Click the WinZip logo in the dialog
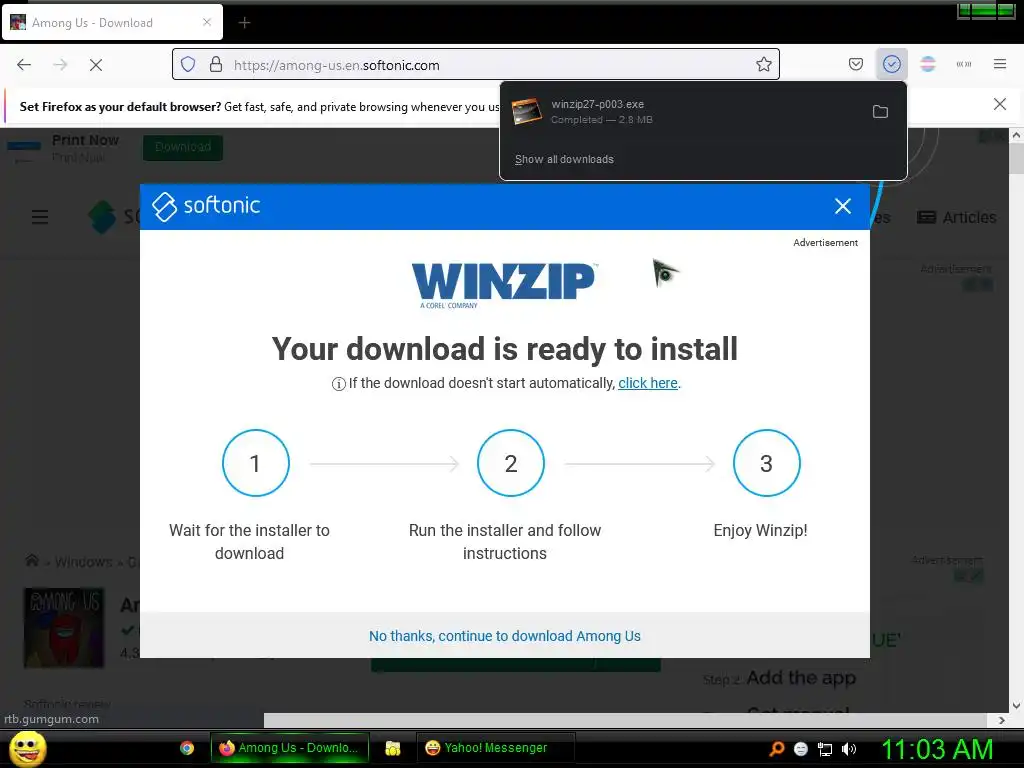 click(x=504, y=285)
